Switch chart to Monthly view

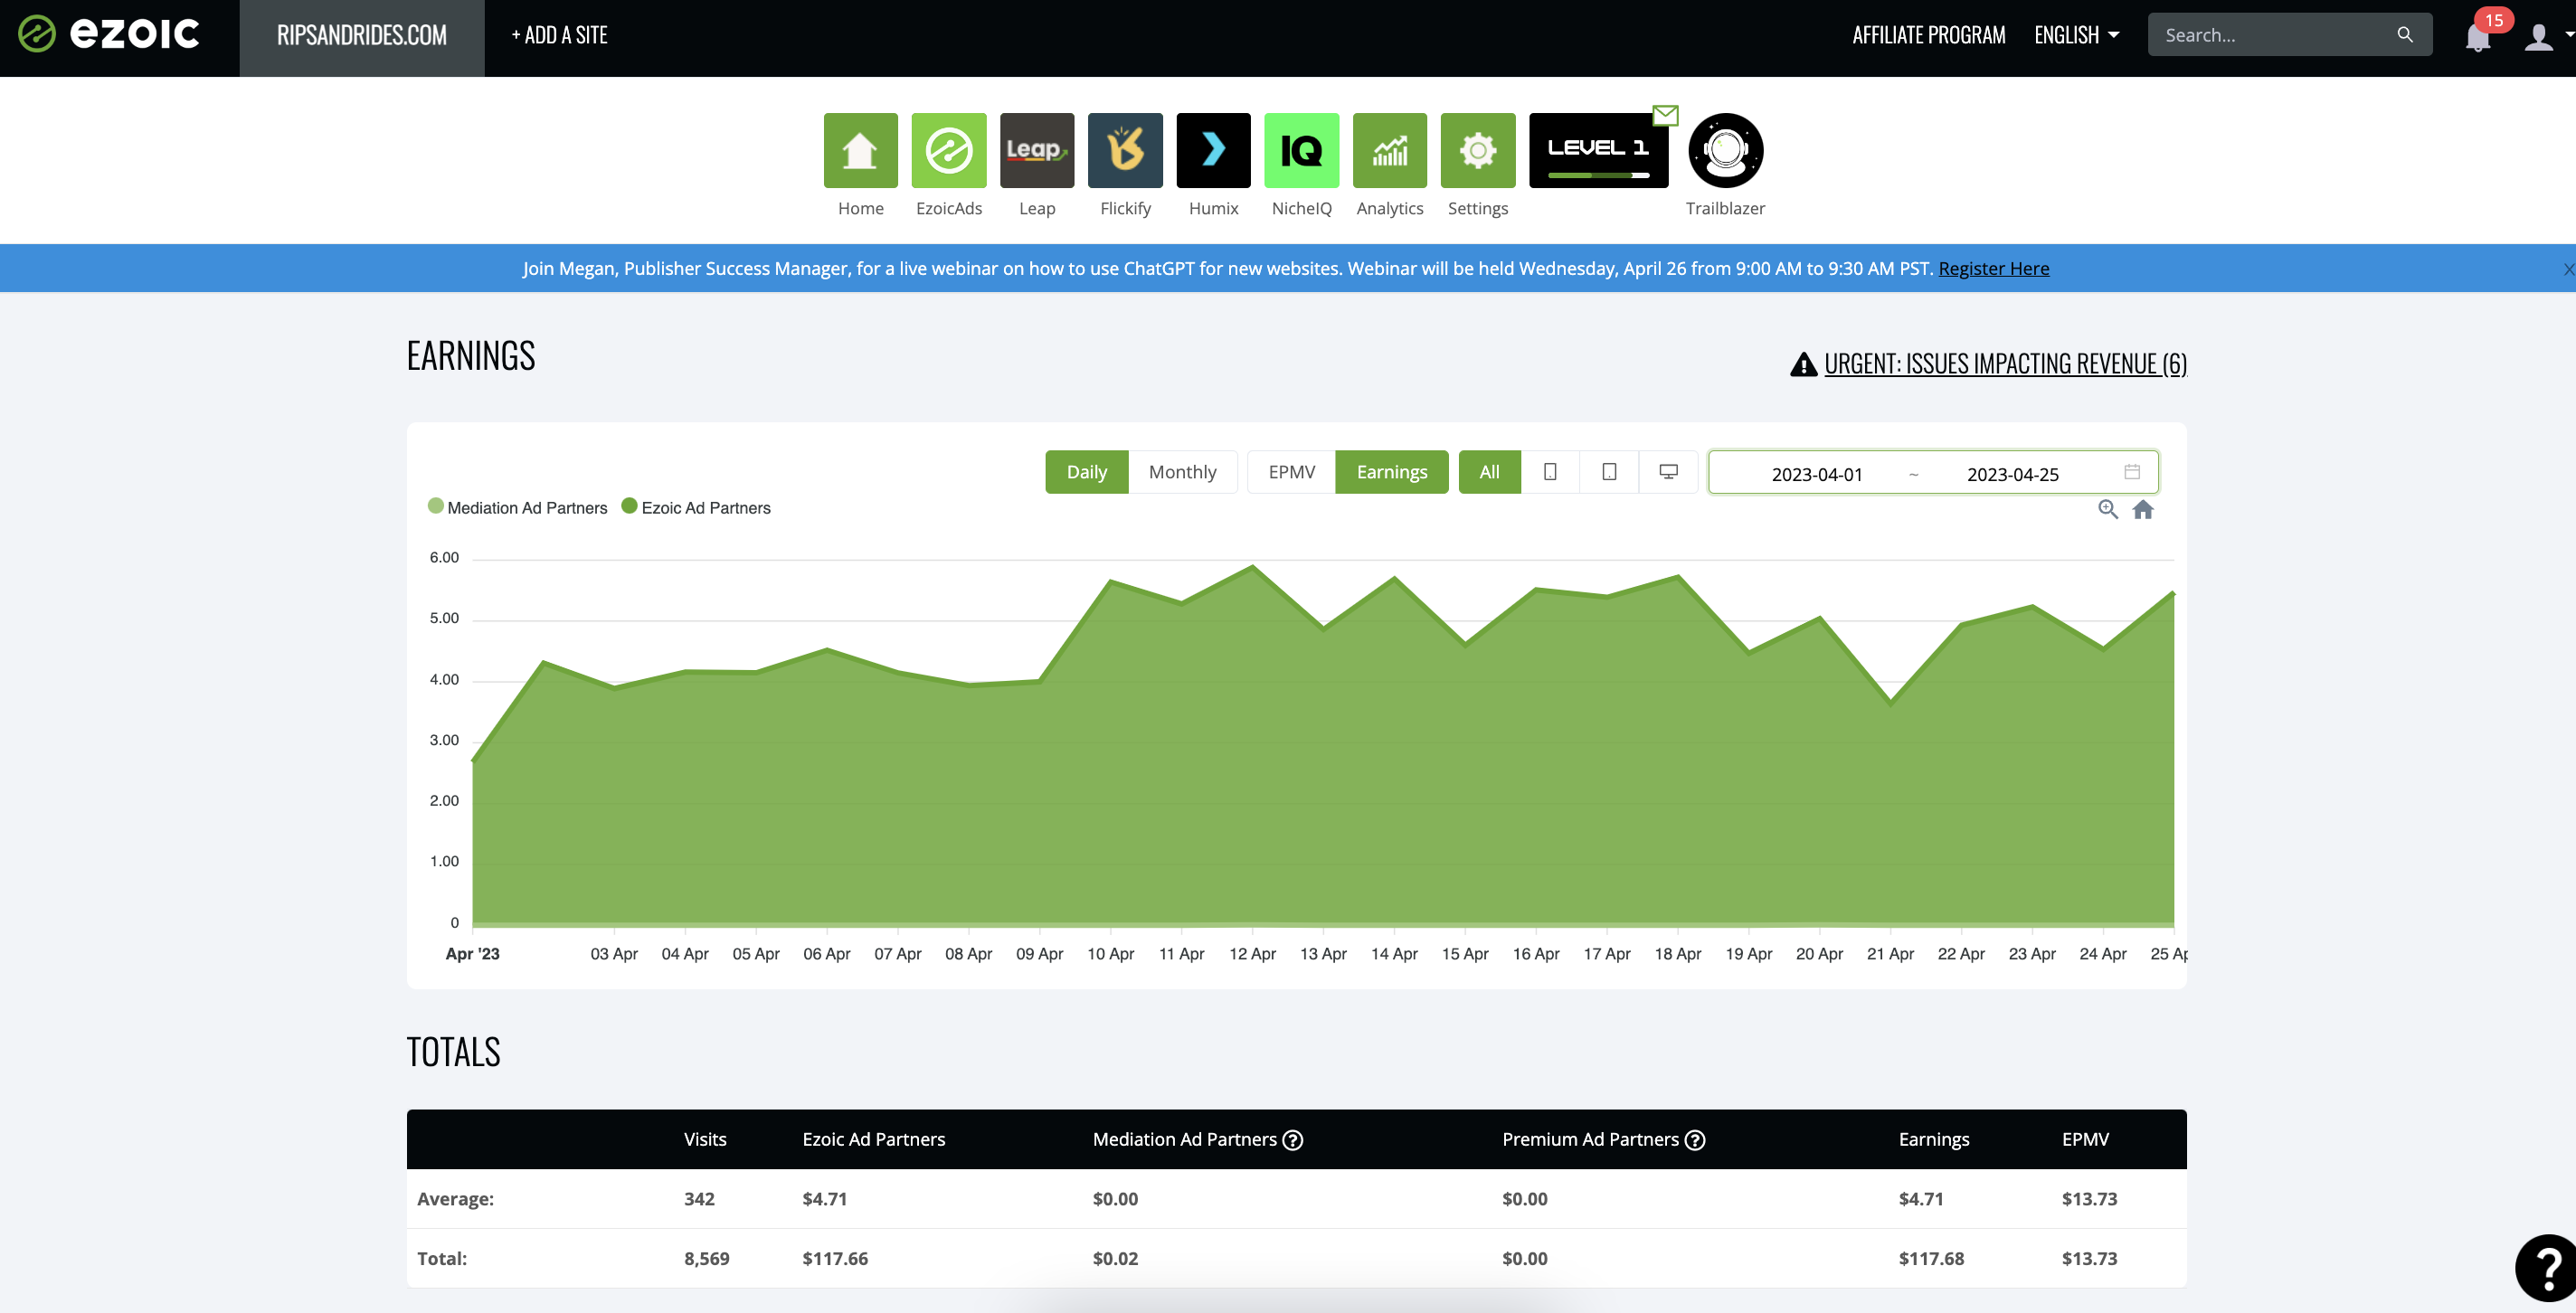point(1182,472)
